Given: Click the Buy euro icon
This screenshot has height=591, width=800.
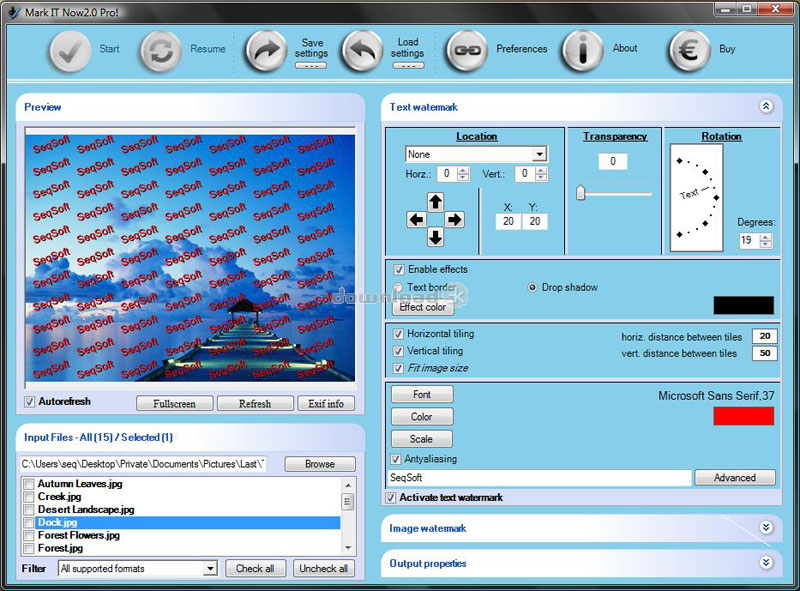Looking at the screenshot, I should [x=688, y=50].
